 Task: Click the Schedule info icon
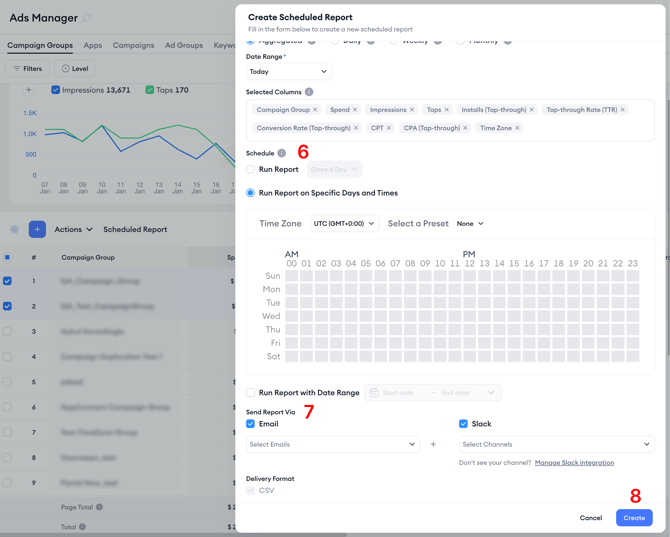[x=282, y=153]
